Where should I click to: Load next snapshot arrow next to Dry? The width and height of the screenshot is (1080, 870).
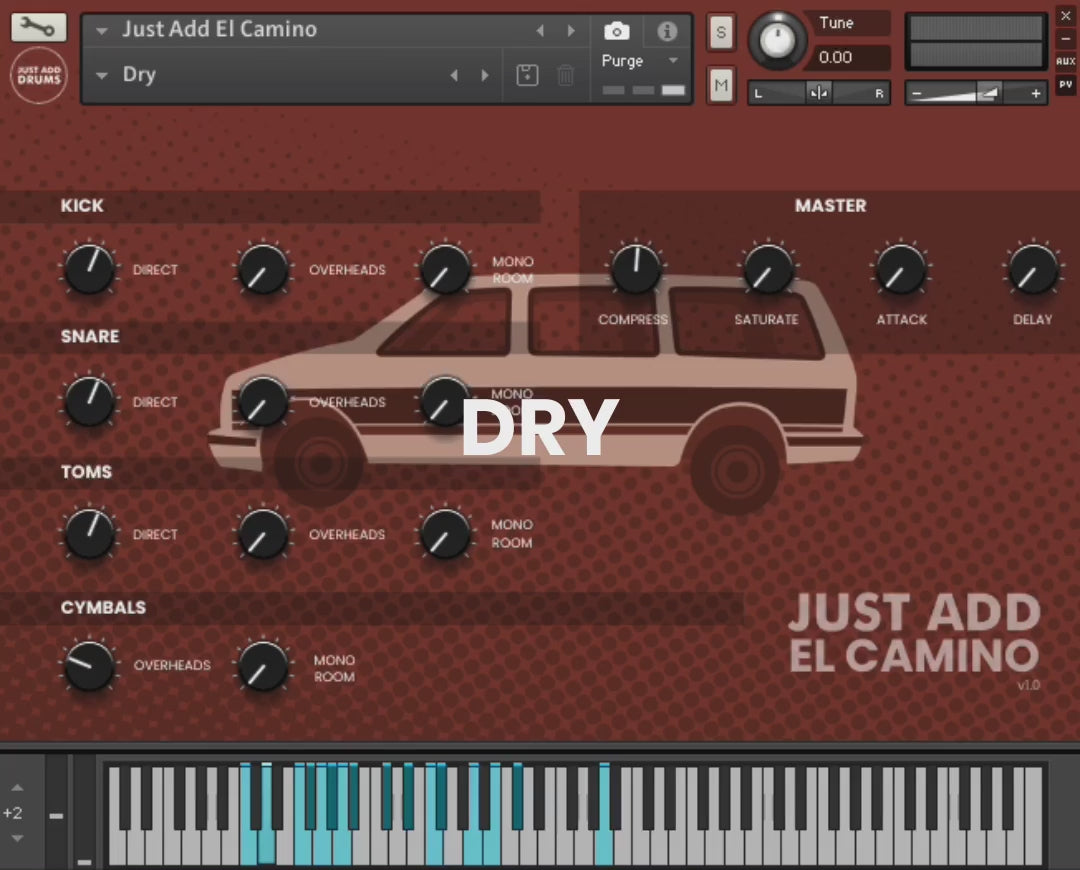pos(485,75)
